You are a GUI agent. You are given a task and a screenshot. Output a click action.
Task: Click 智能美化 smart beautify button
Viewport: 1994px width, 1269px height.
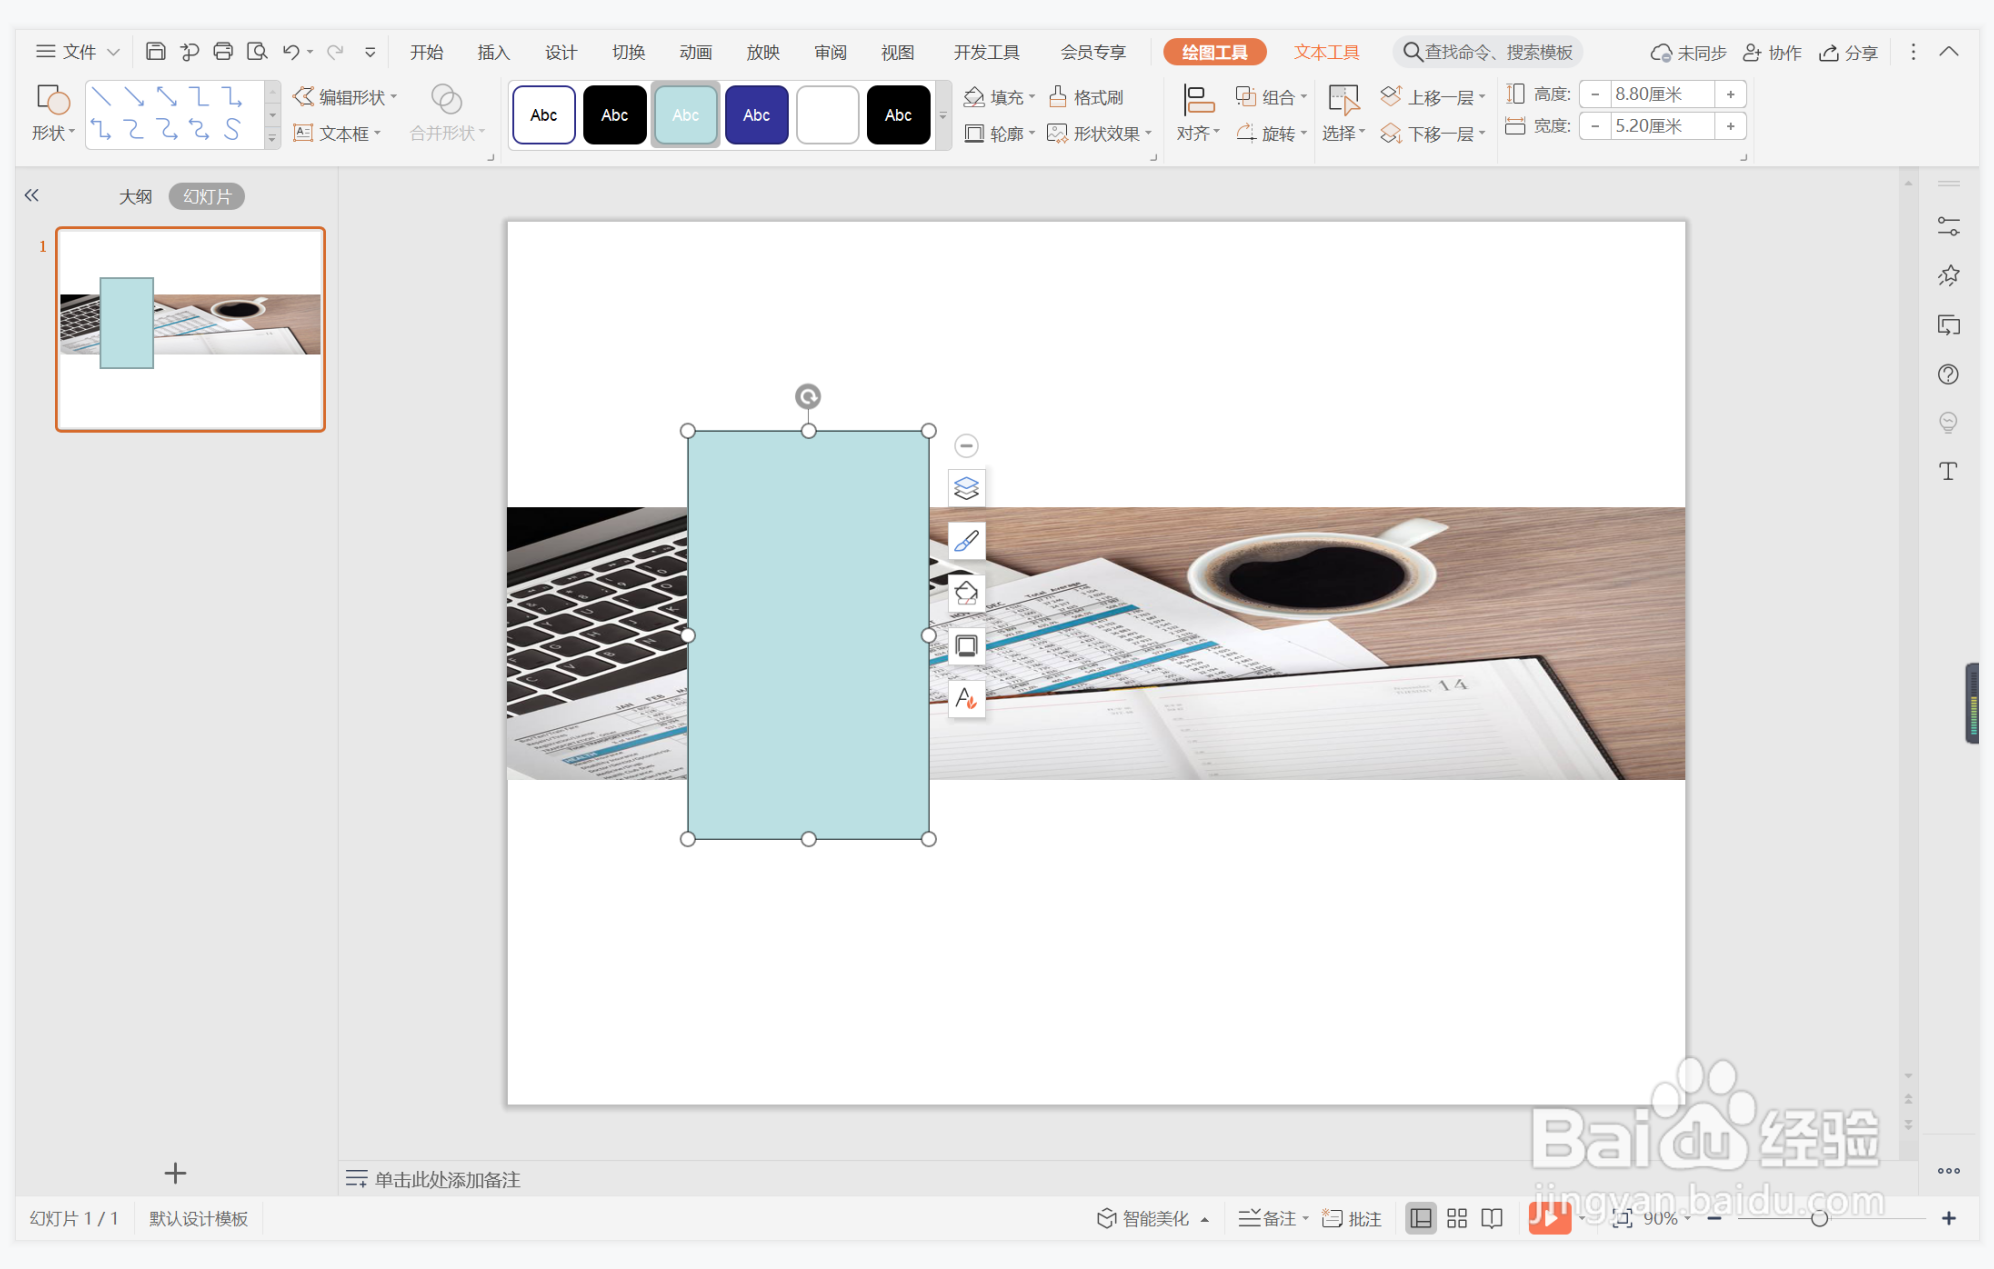(x=1145, y=1217)
